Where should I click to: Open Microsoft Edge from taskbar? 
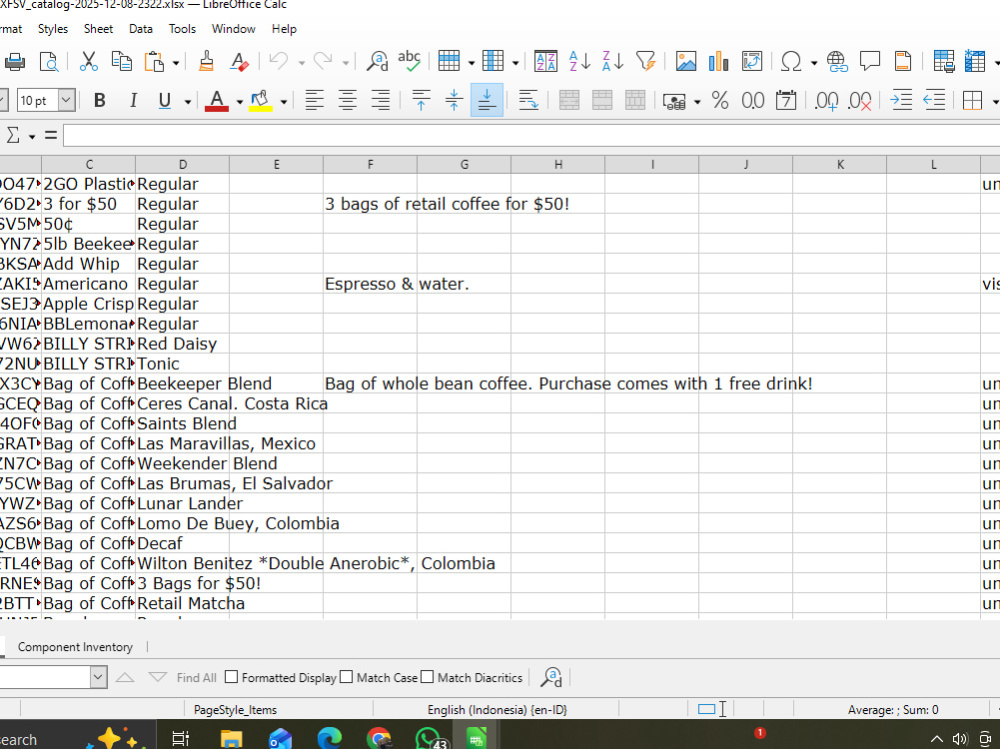click(329, 739)
